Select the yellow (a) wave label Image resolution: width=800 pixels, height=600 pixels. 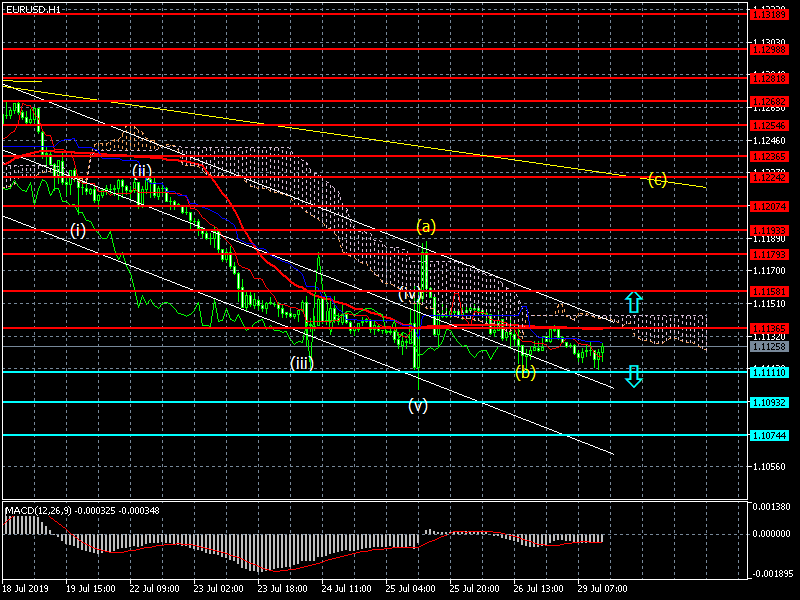426,226
